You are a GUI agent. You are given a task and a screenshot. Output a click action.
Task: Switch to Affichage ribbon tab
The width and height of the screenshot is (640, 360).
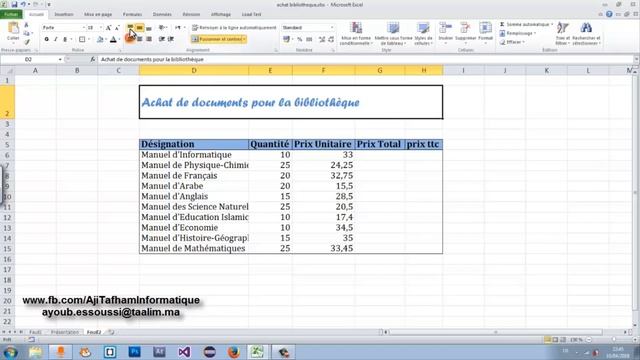tap(221, 14)
